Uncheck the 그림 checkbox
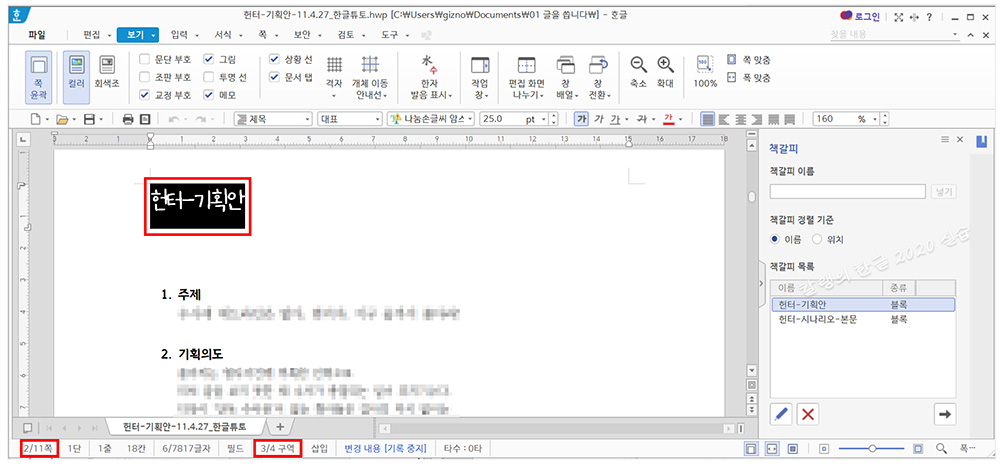The width and height of the screenshot is (1000, 467). click(209, 59)
